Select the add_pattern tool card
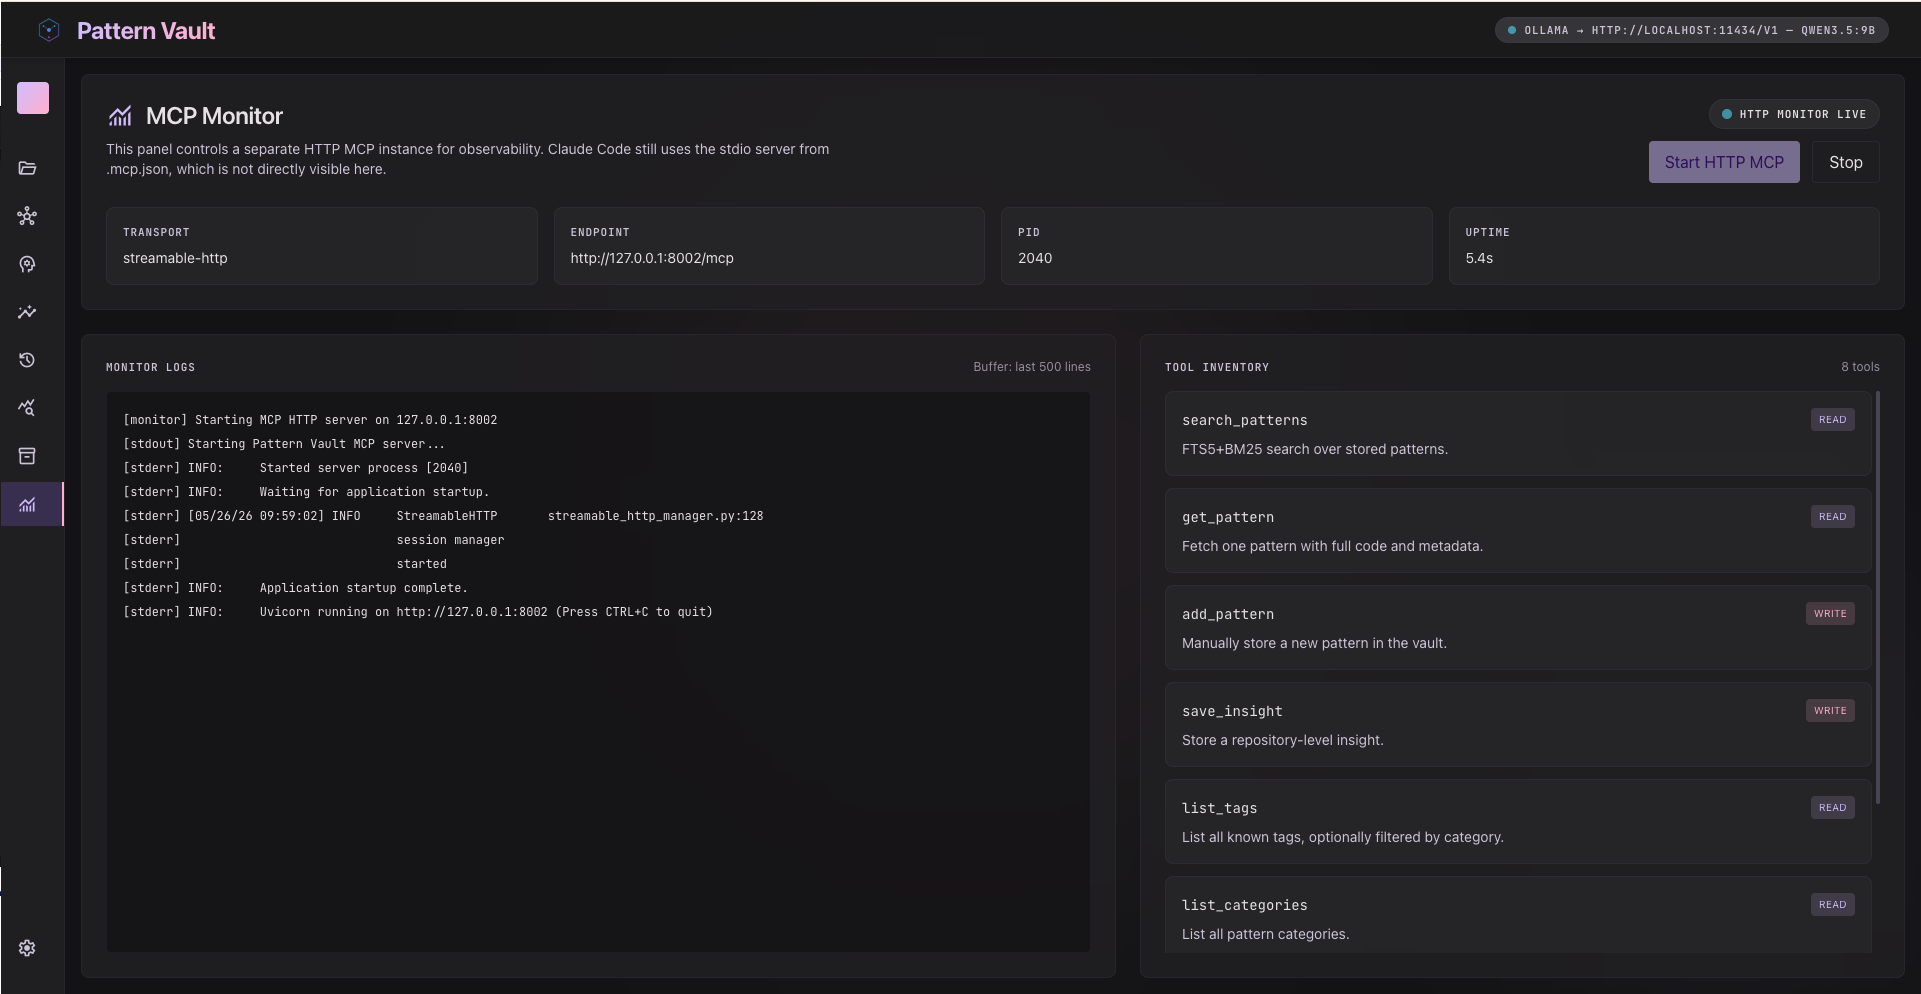Viewport: 1921px width, 994px height. point(1517,628)
